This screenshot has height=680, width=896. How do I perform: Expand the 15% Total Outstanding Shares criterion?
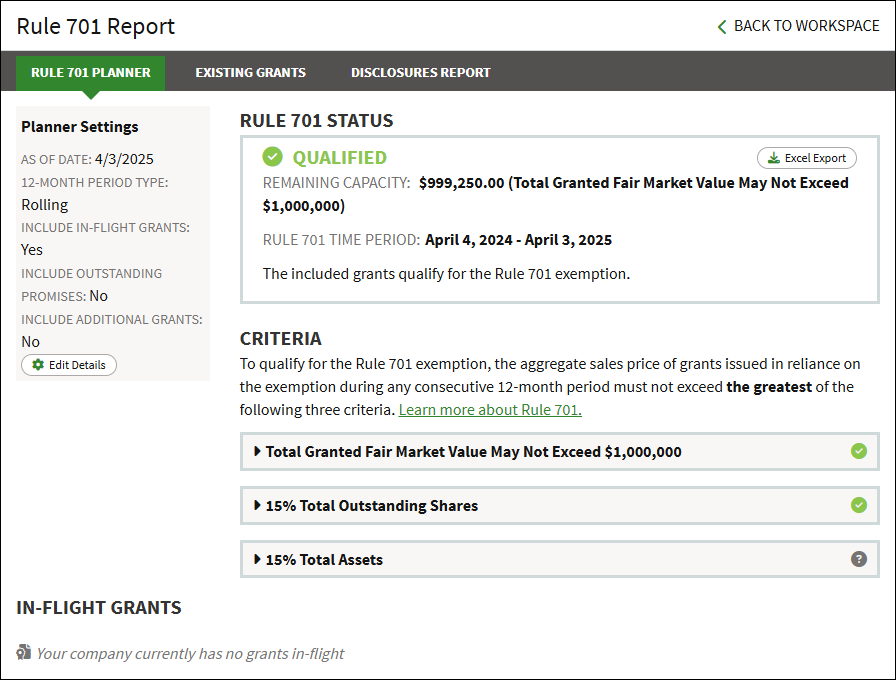(x=559, y=505)
